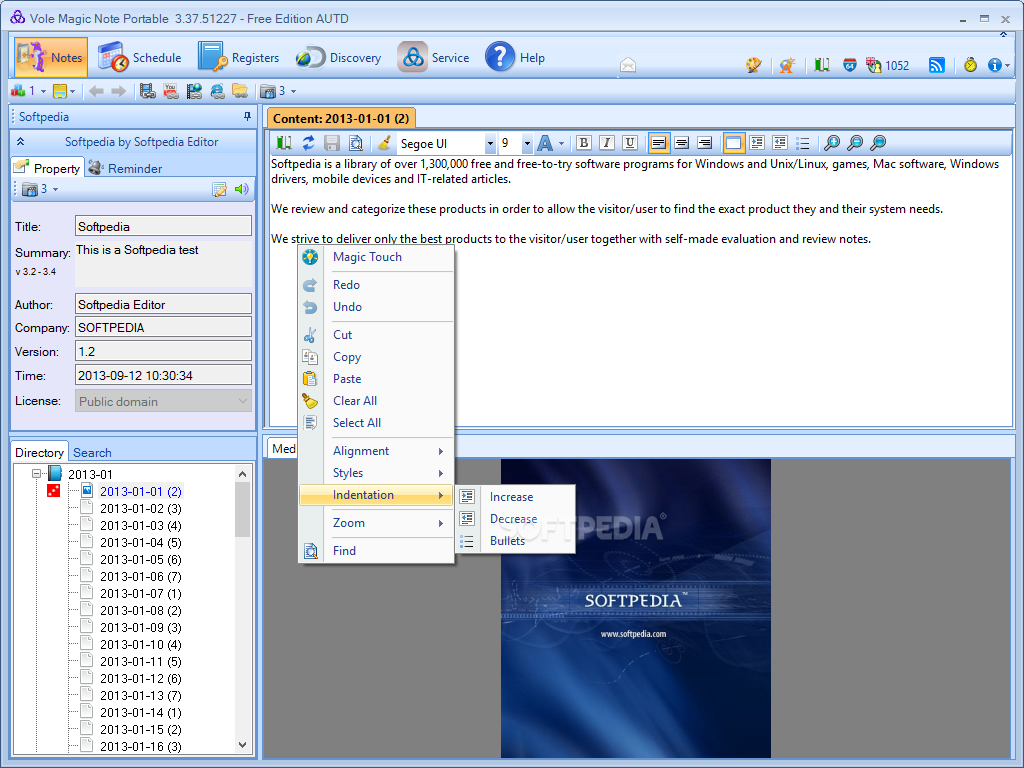
Task: Click the Company input field
Action: coord(163,327)
